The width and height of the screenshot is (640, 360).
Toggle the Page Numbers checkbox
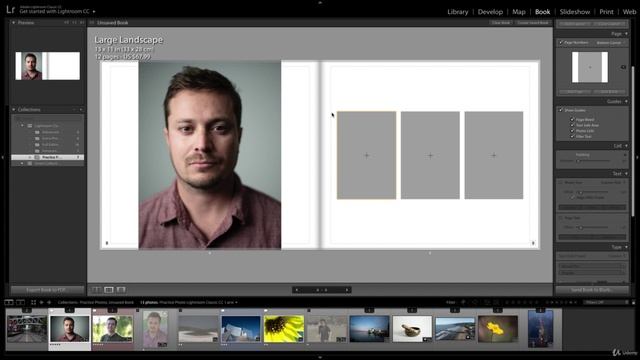coord(561,42)
